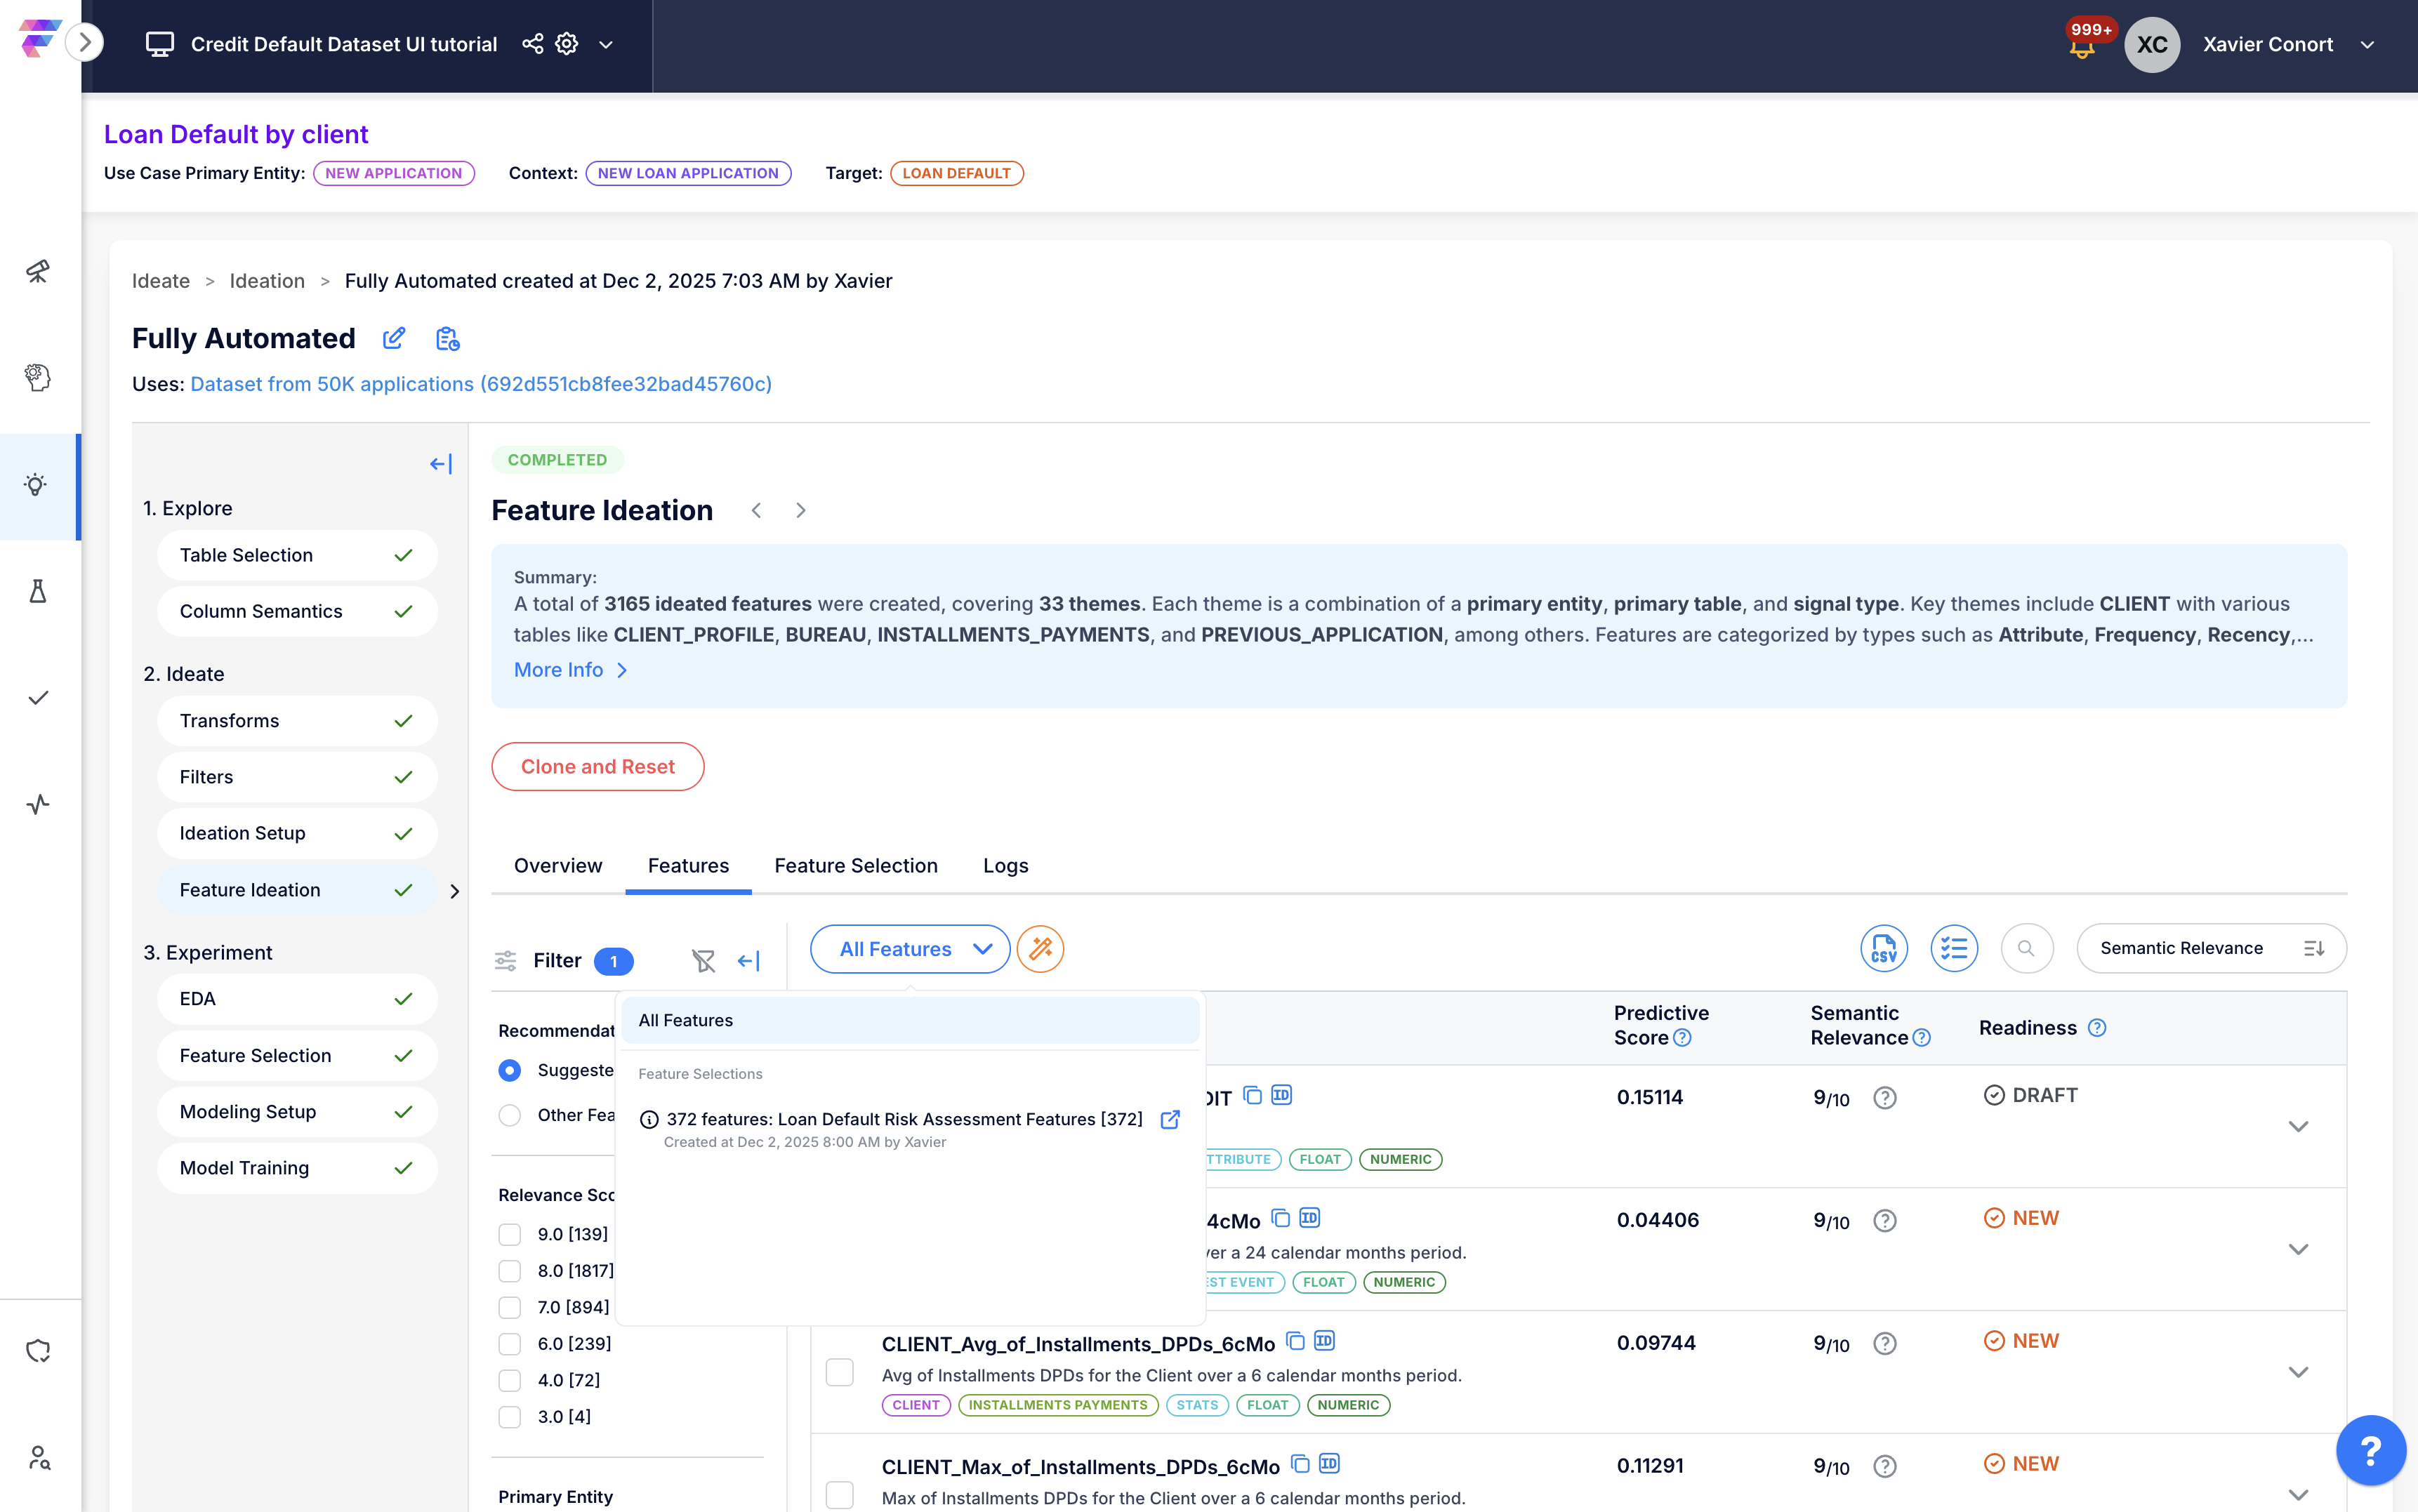The height and width of the screenshot is (1512, 2418).
Task: Expand the DRAFT feature row chevron
Action: [2298, 1126]
